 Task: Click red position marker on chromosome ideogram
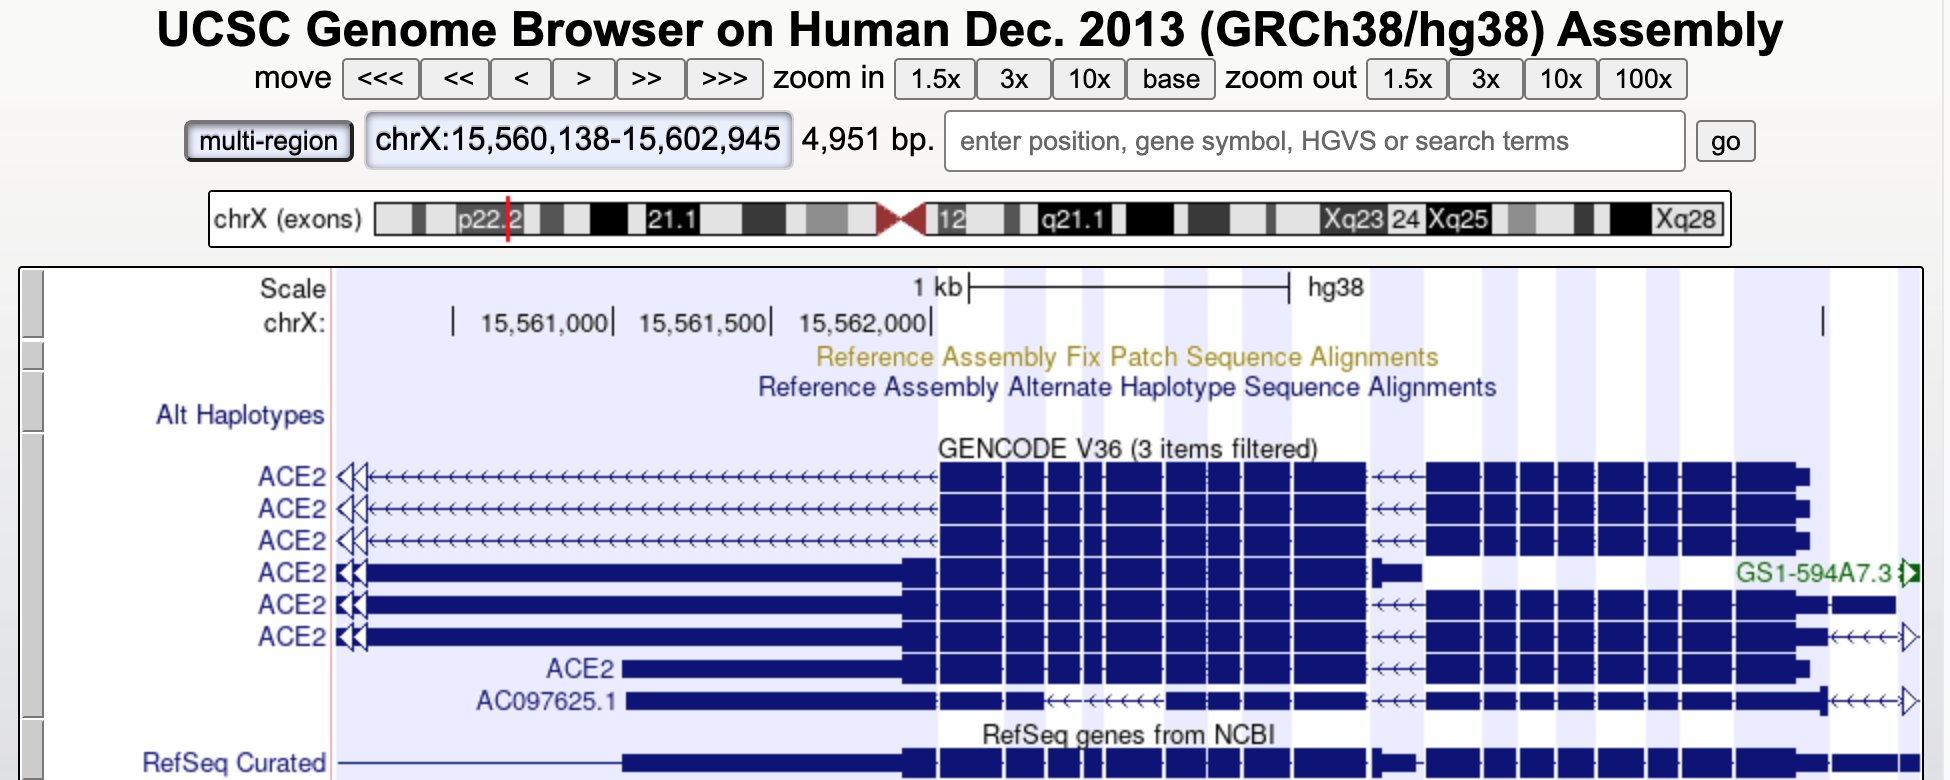(x=508, y=219)
